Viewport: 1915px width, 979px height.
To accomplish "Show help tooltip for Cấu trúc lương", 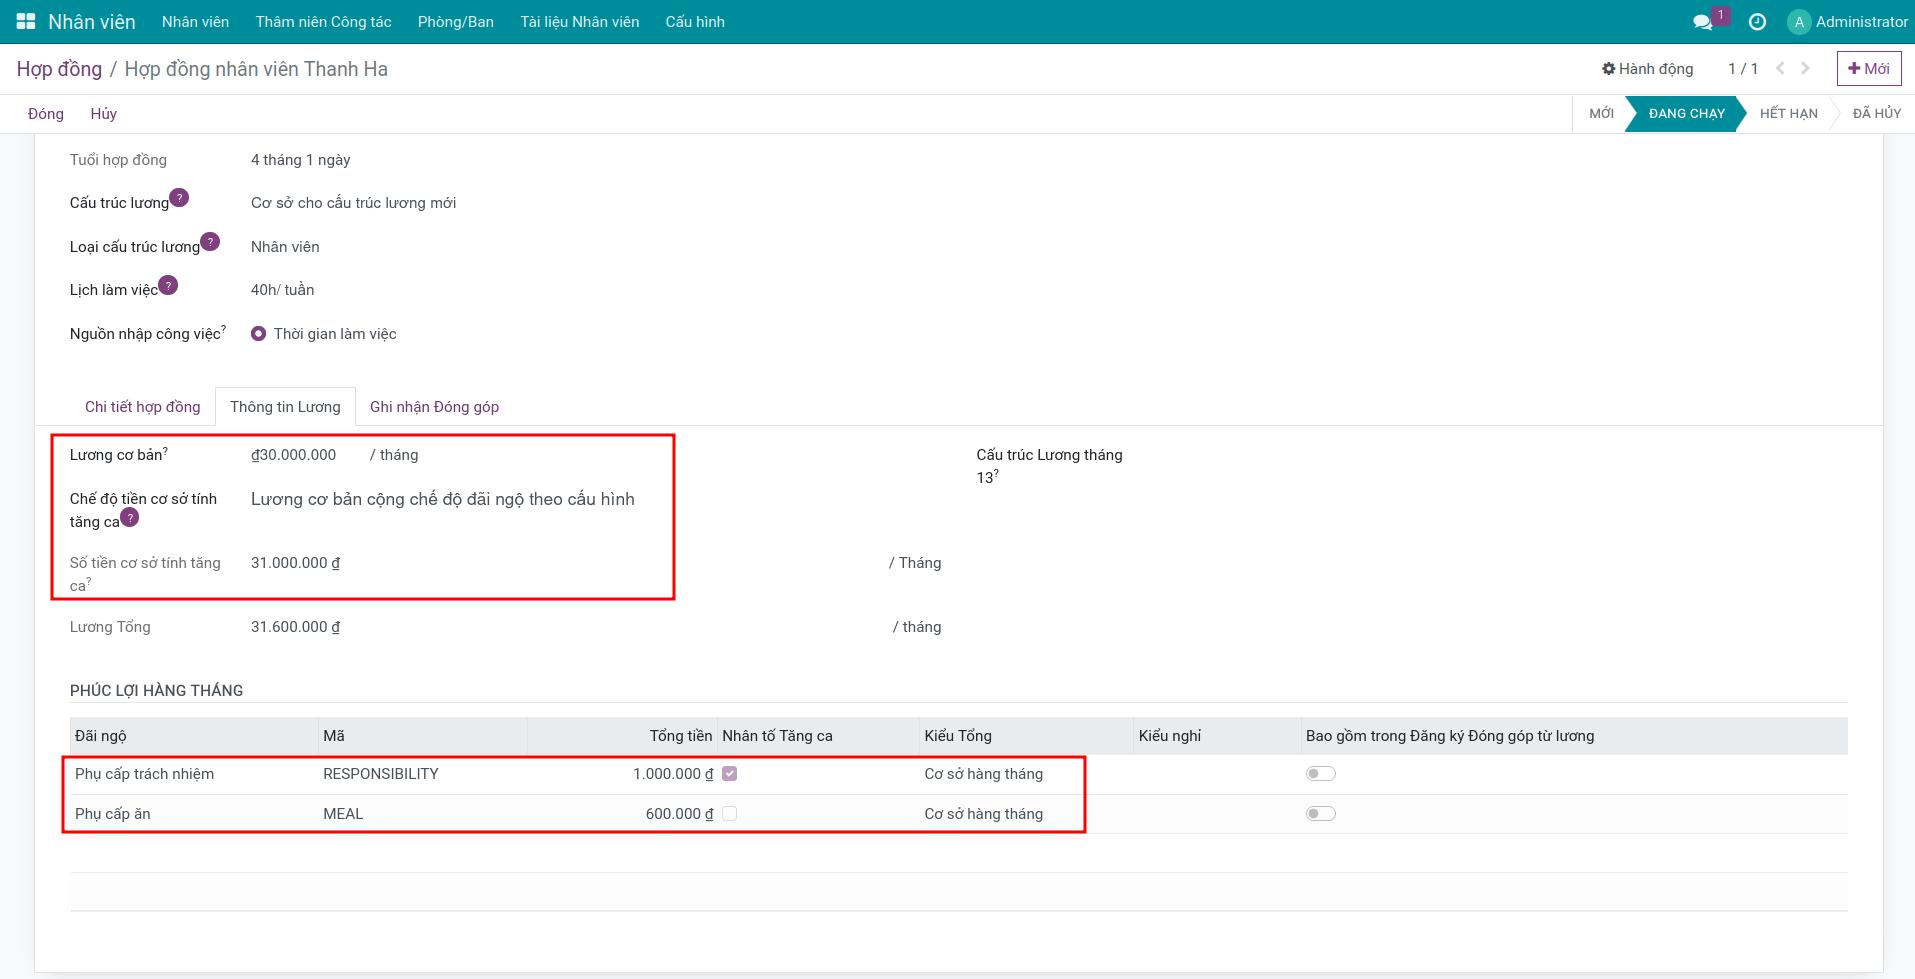I will (179, 198).
